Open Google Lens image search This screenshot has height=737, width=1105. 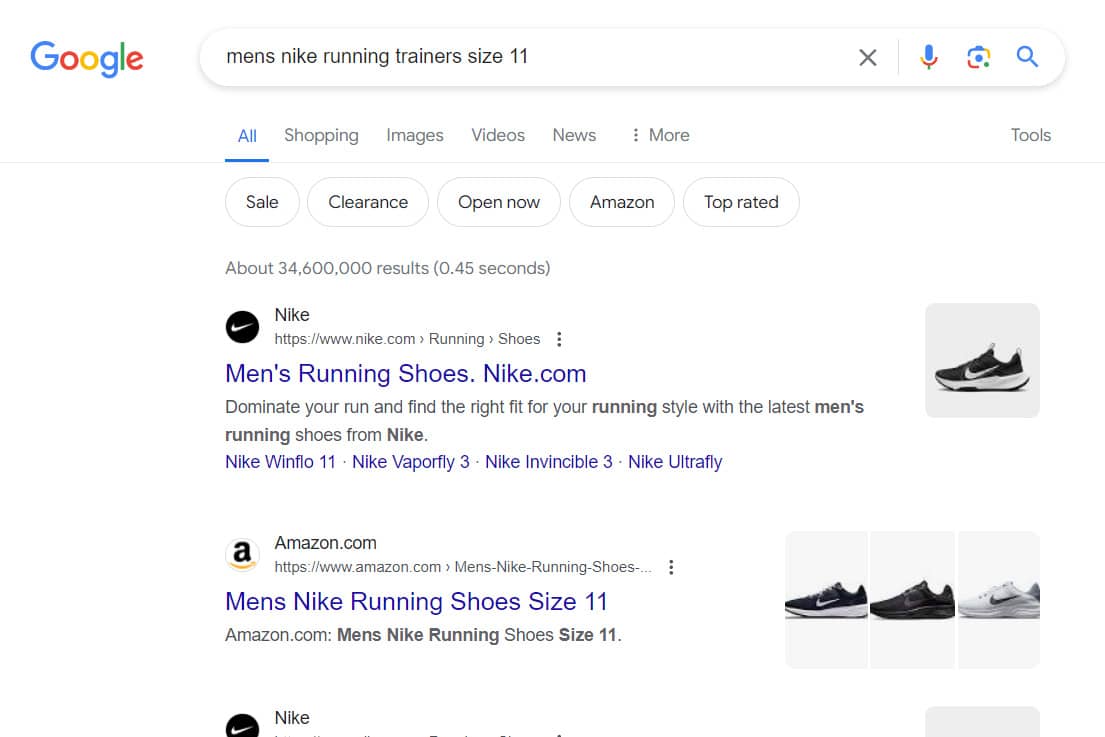click(x=978, y=57)
